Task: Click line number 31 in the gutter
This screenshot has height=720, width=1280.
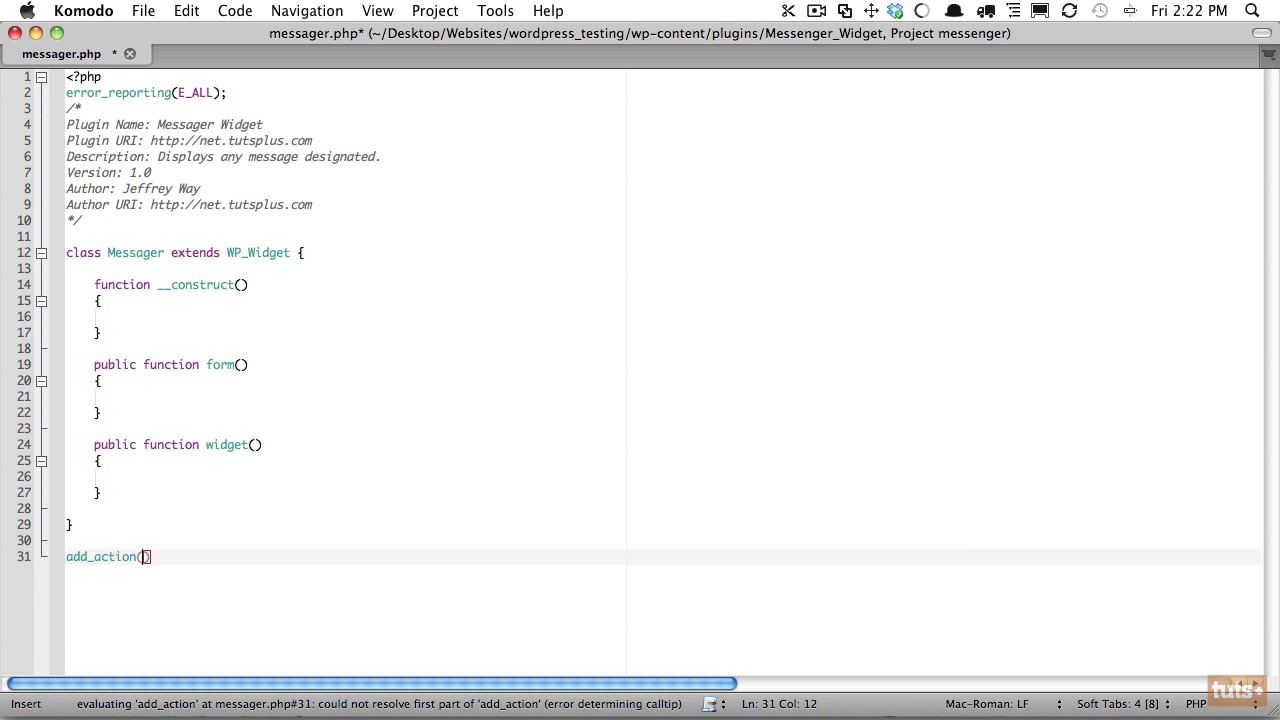Action: pos(24,557)
